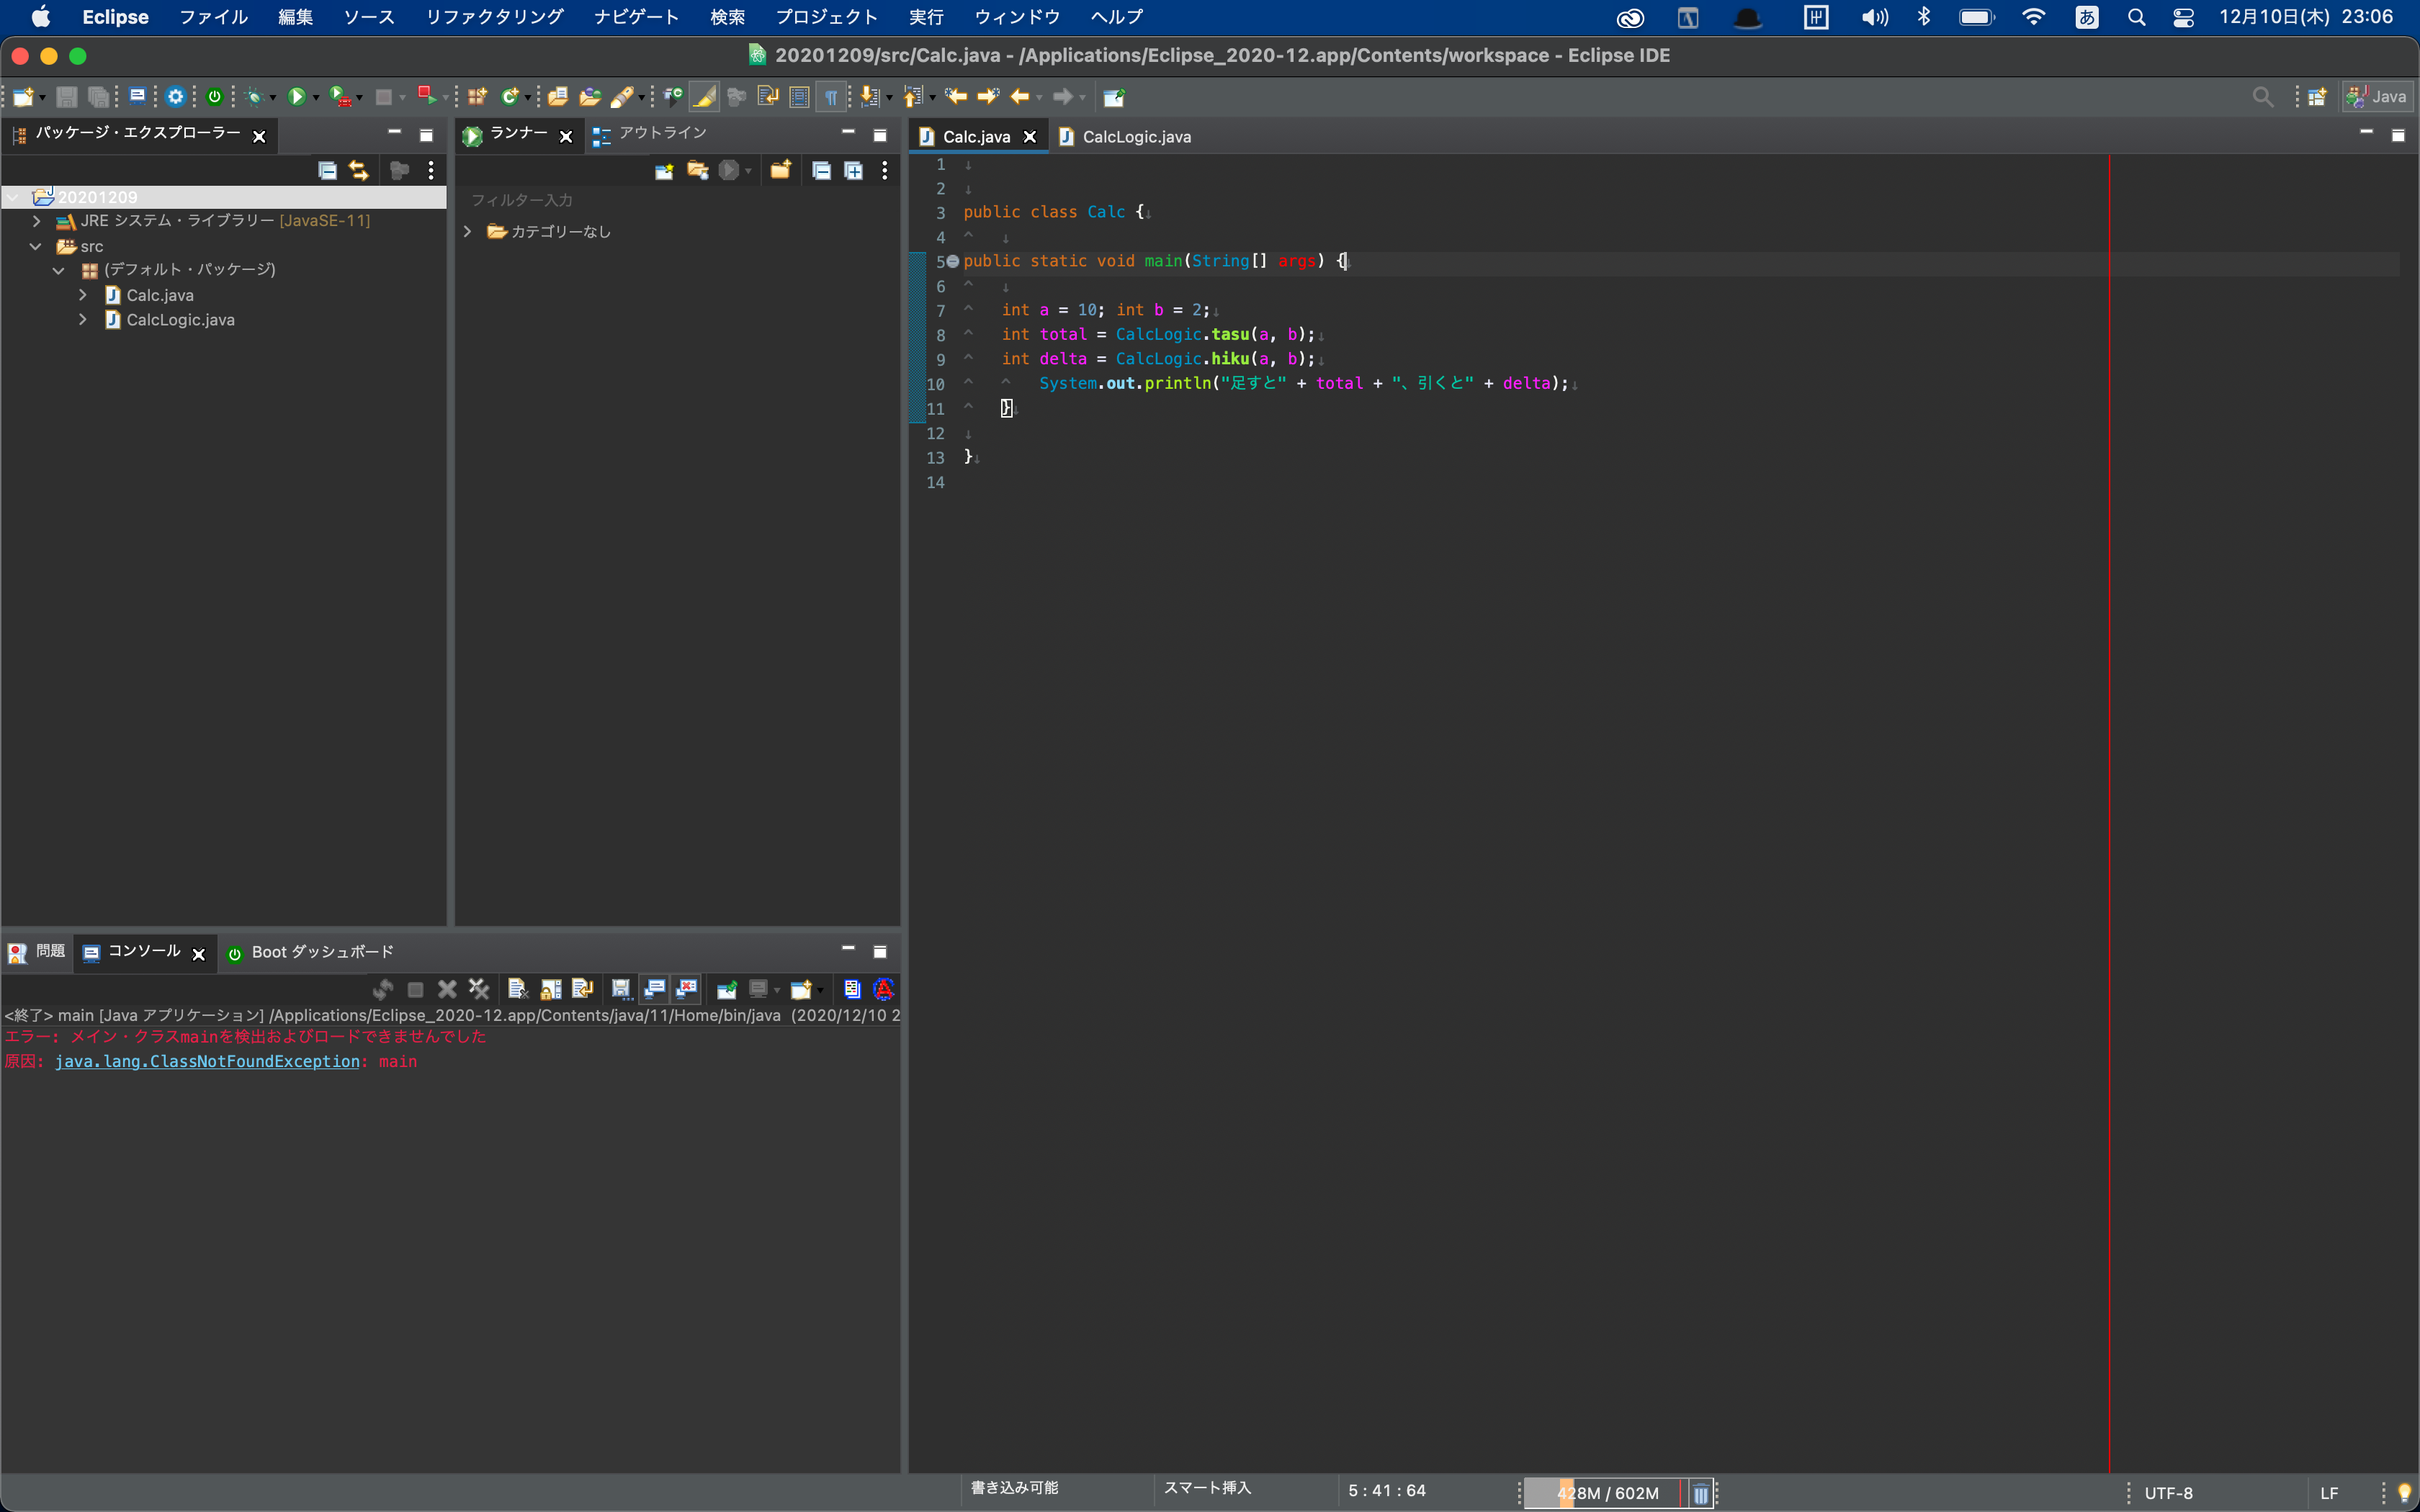Click the green Run button in the toolbar
This screenshot has height=1512, width=2420.
point(296,97)
